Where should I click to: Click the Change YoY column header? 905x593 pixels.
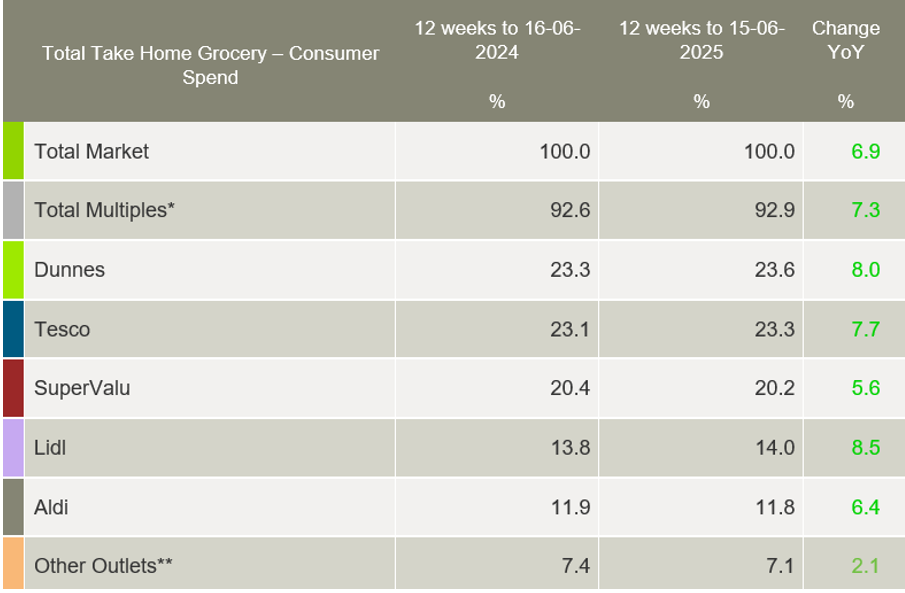pos(846,39)
